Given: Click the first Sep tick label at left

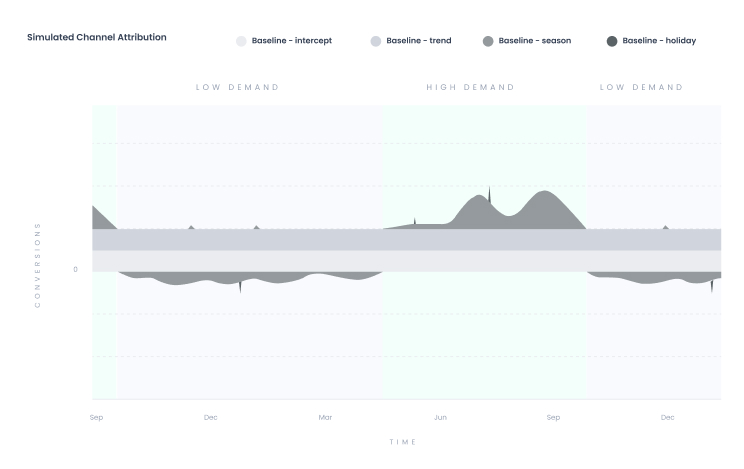Looking at the screenshot, I should point(96,417).
